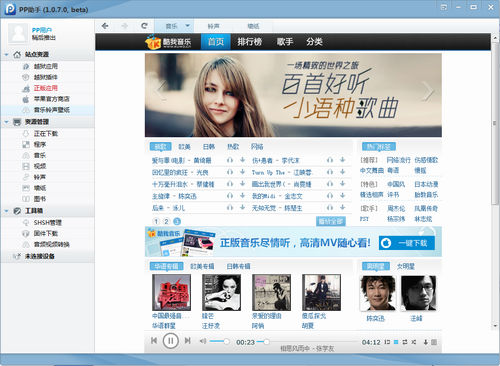Switch to the 壁纸 tab
This screenshot has height=366, width=500.
253,26
